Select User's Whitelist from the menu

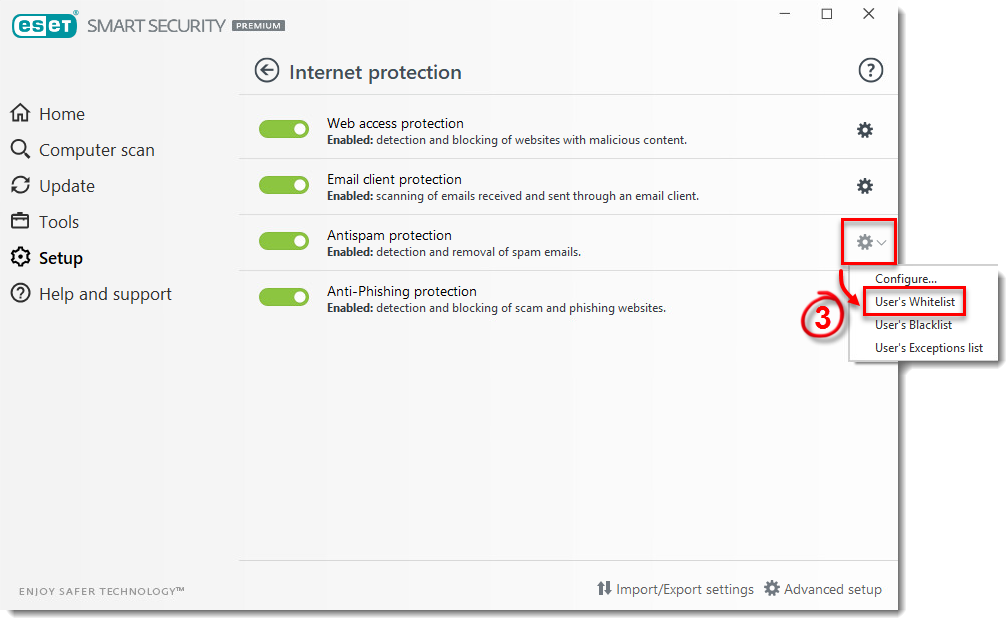[x=914, y=301]
